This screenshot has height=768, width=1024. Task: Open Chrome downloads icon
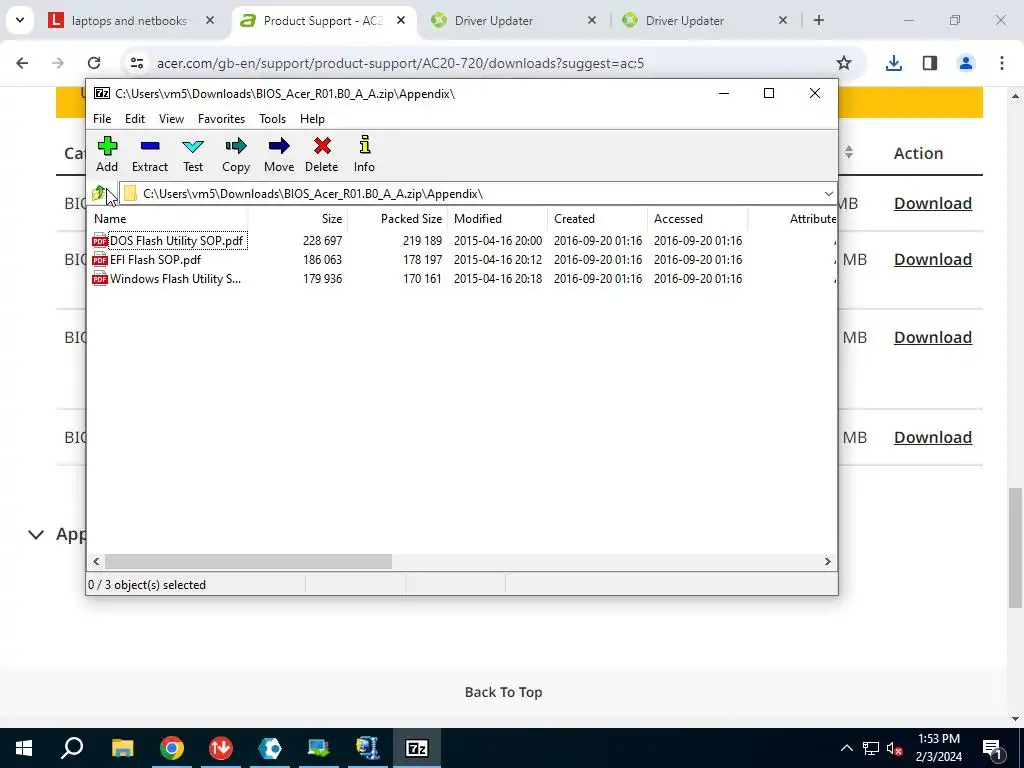pyautogui.click(x=893, y=63)
